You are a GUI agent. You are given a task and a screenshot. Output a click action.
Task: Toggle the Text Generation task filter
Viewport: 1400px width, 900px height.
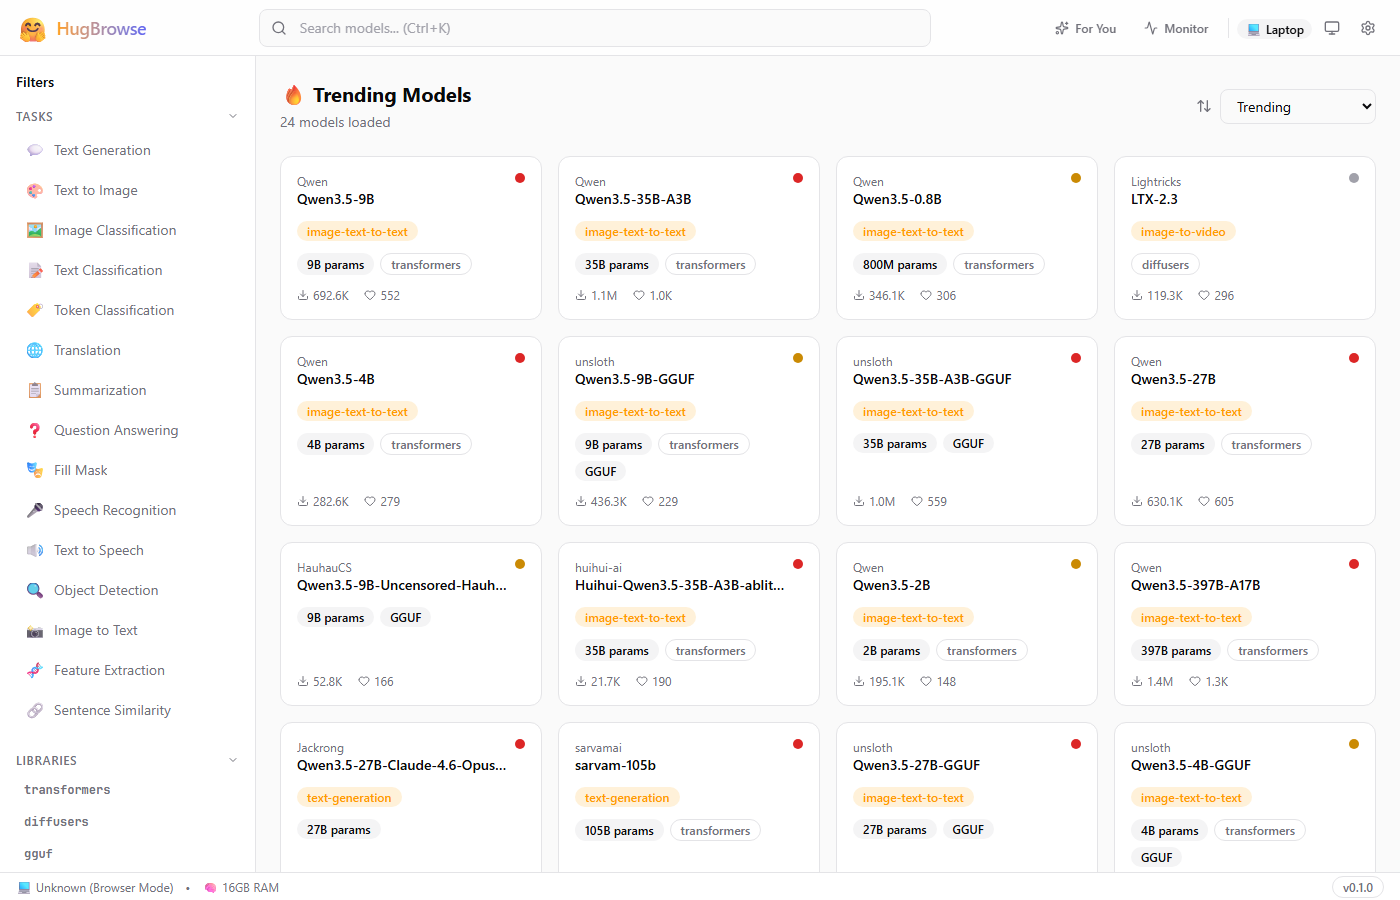click(102, 150)
